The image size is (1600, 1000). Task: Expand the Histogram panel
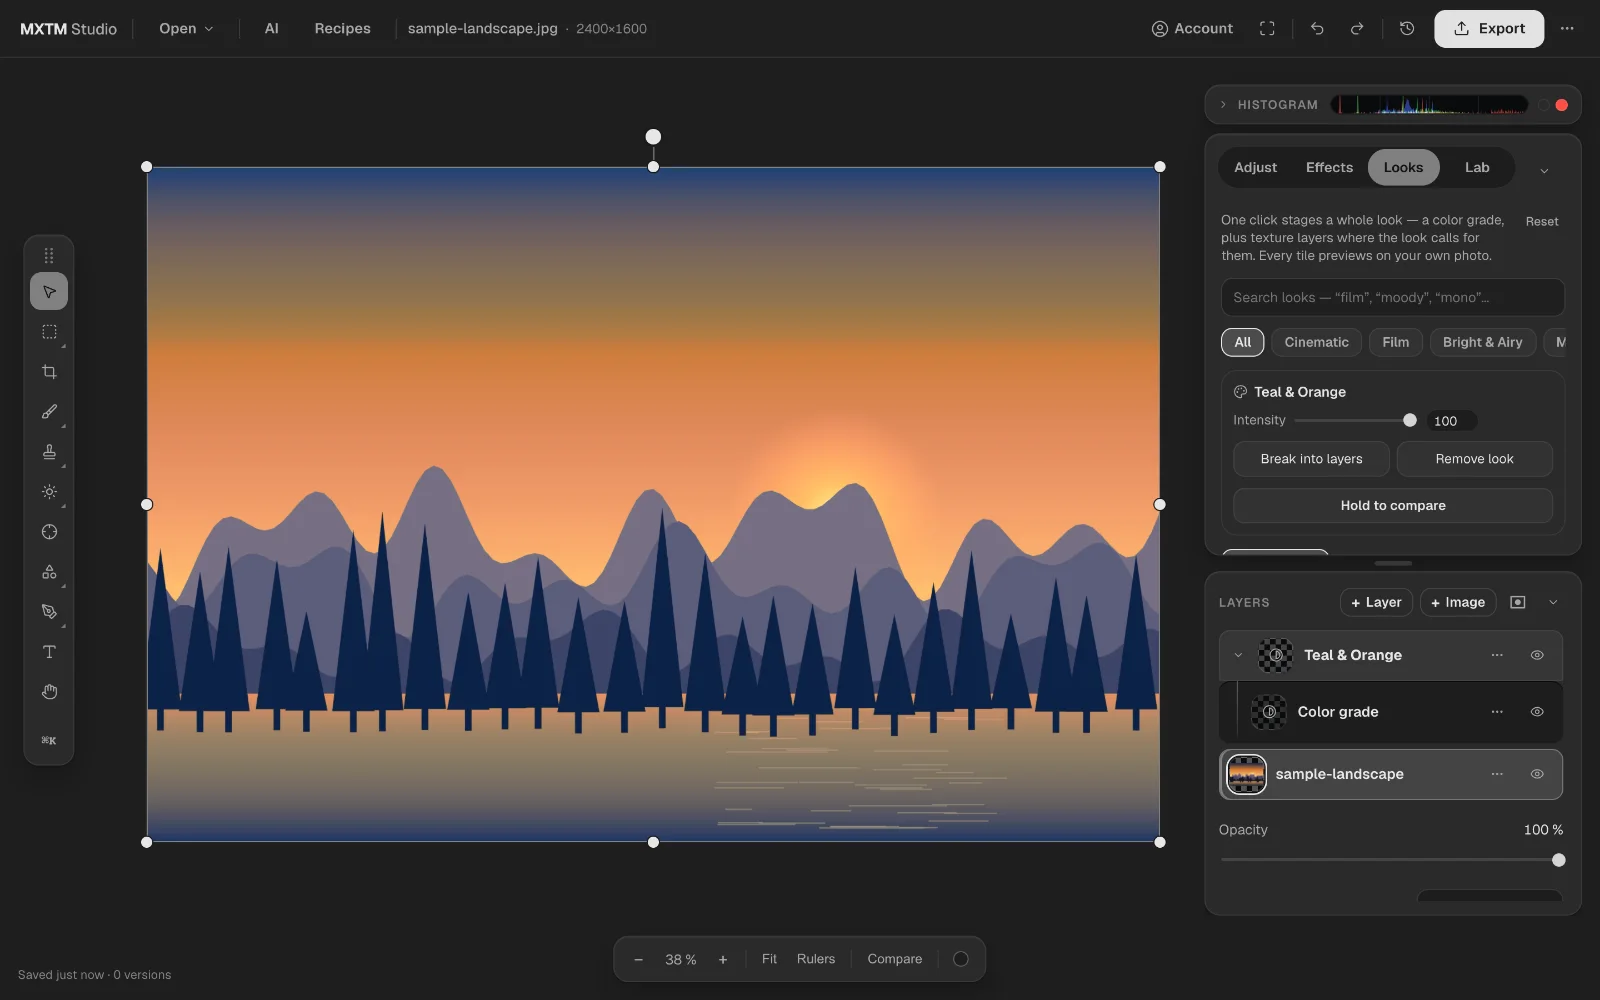coord(1223,105)
